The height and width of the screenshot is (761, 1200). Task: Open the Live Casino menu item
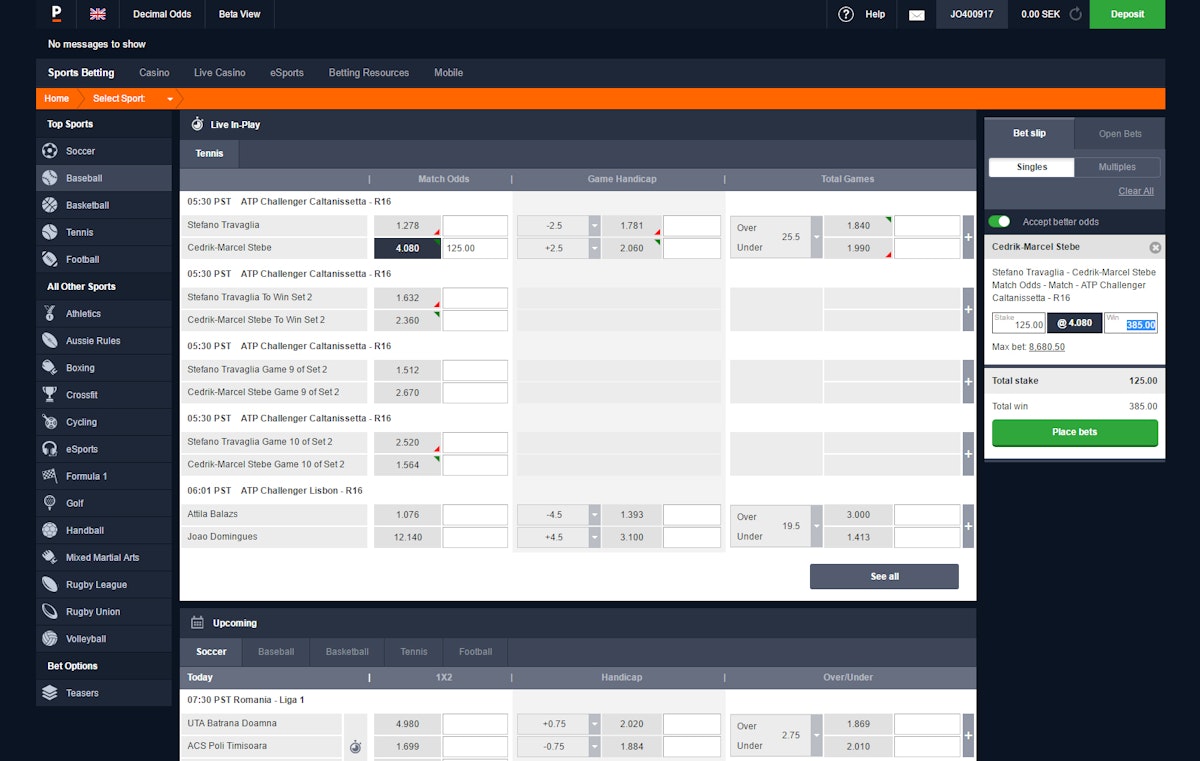(x=219, y=73)
